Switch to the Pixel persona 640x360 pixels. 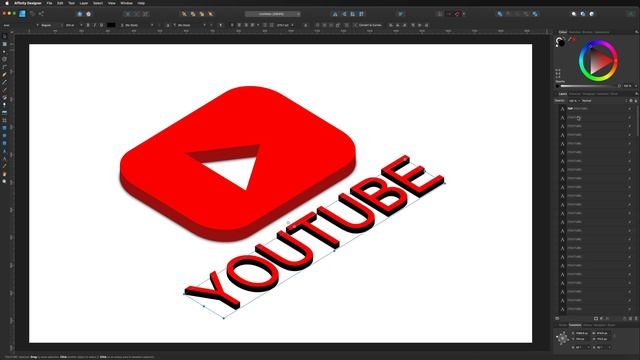tap(32, 14)
